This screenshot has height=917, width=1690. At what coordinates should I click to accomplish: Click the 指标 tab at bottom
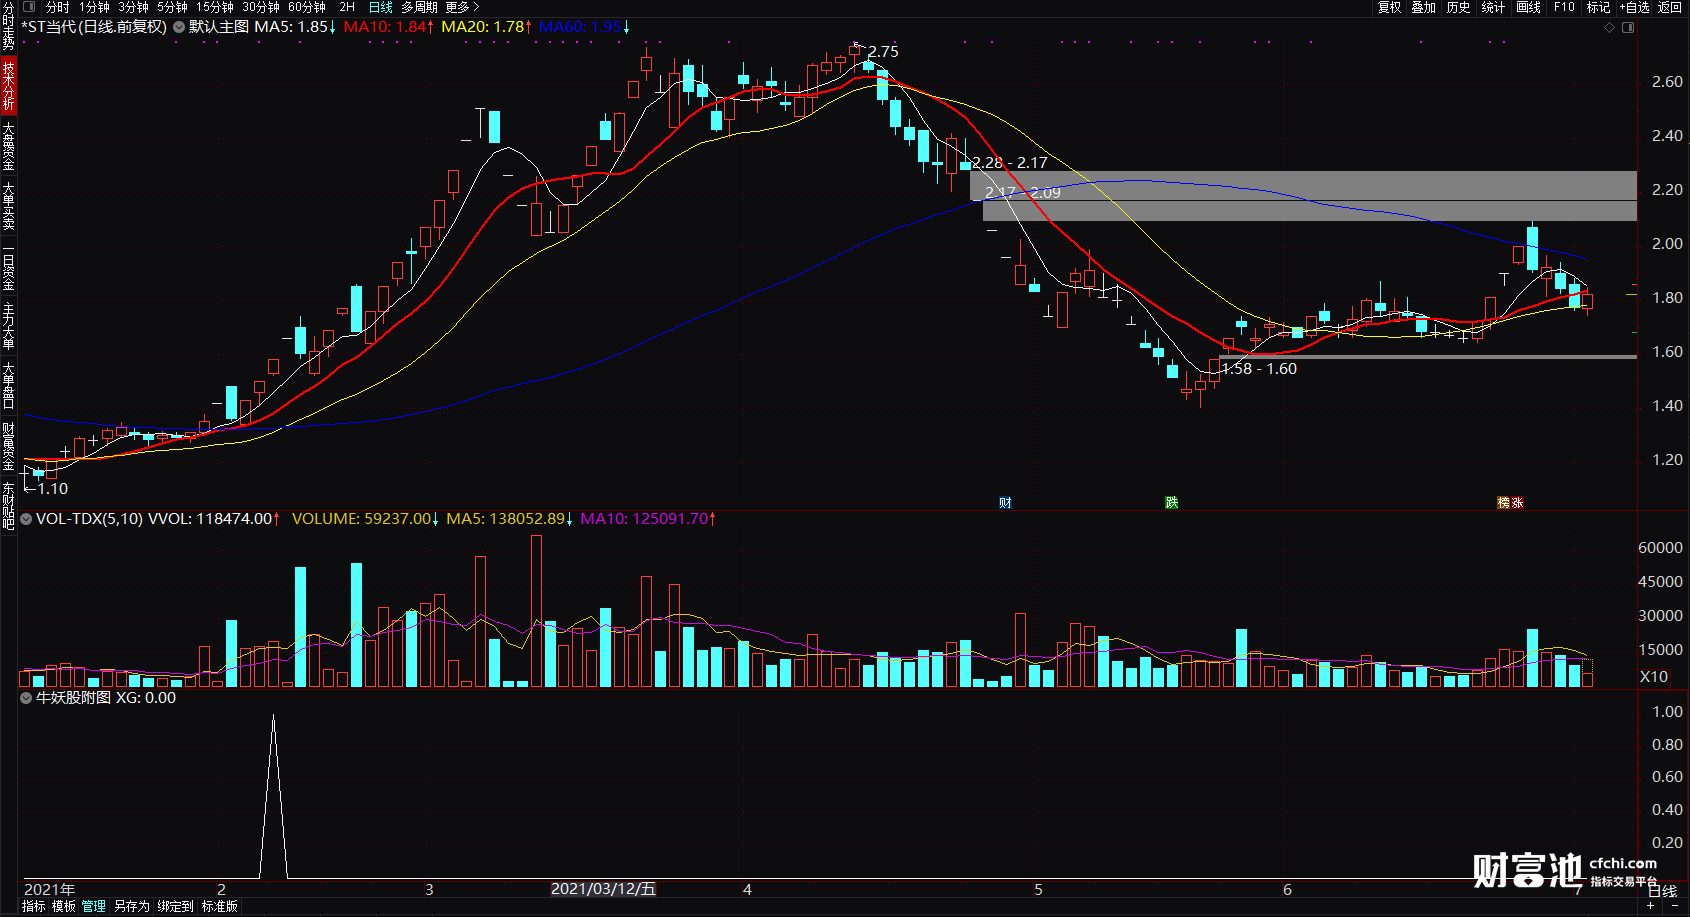[x=33, y=906]
